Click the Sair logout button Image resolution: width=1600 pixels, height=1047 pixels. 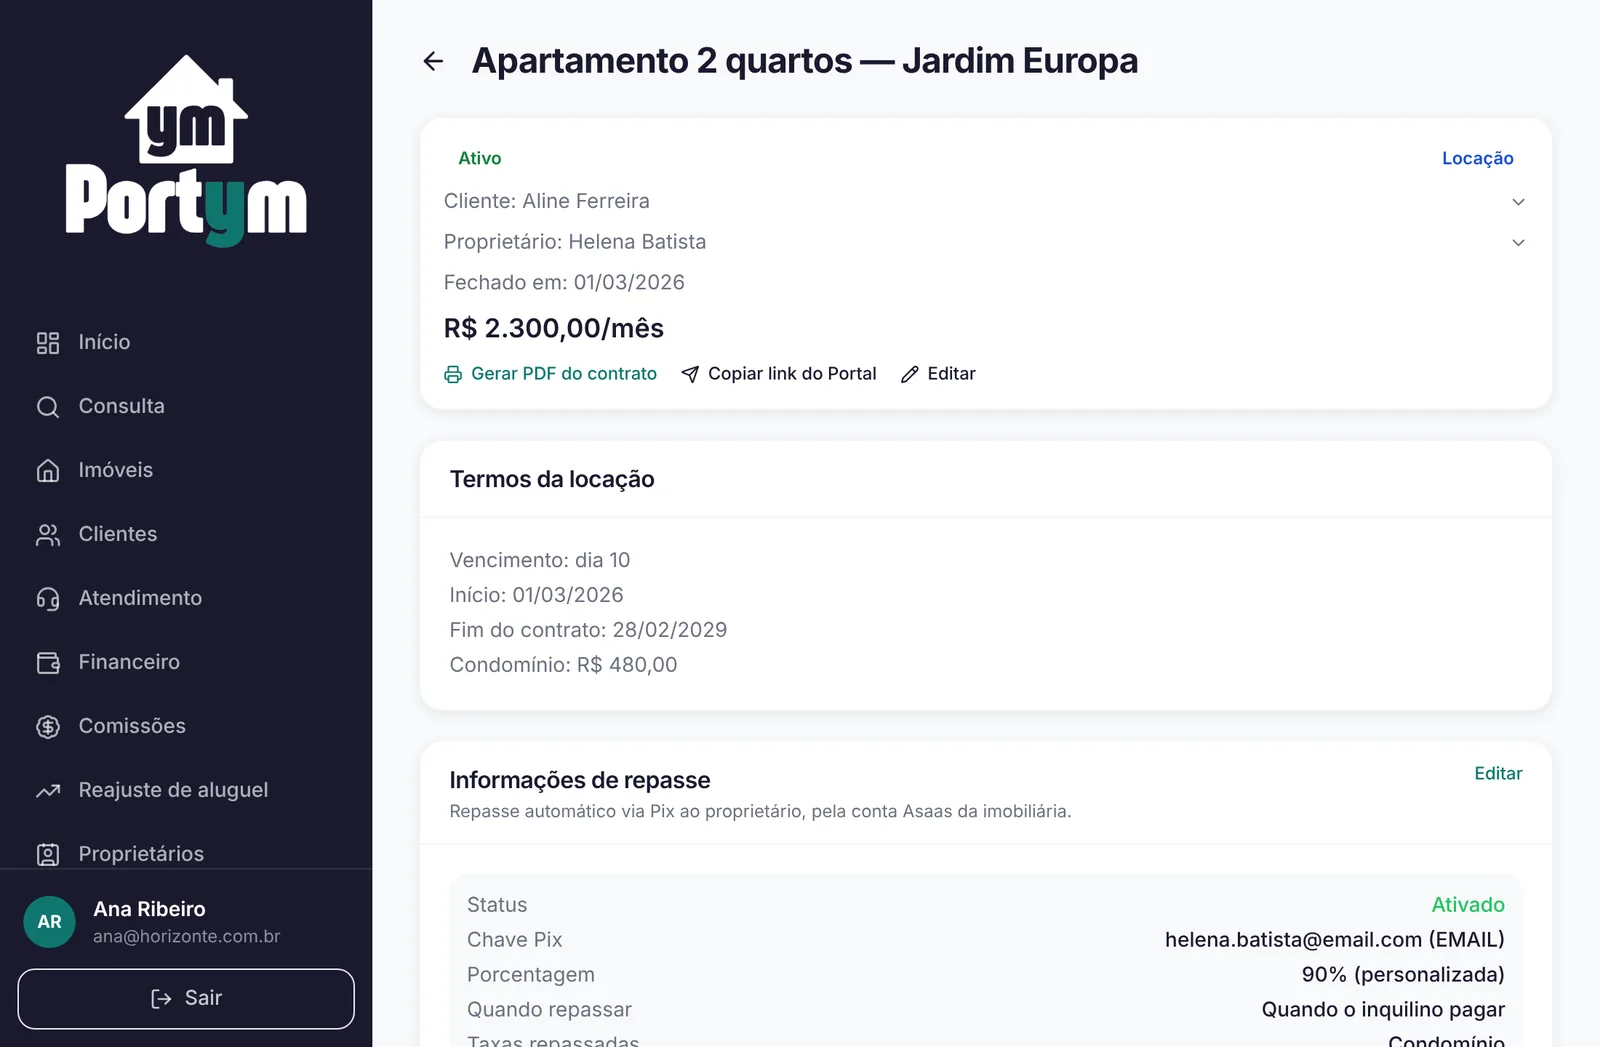coord(186,999)
